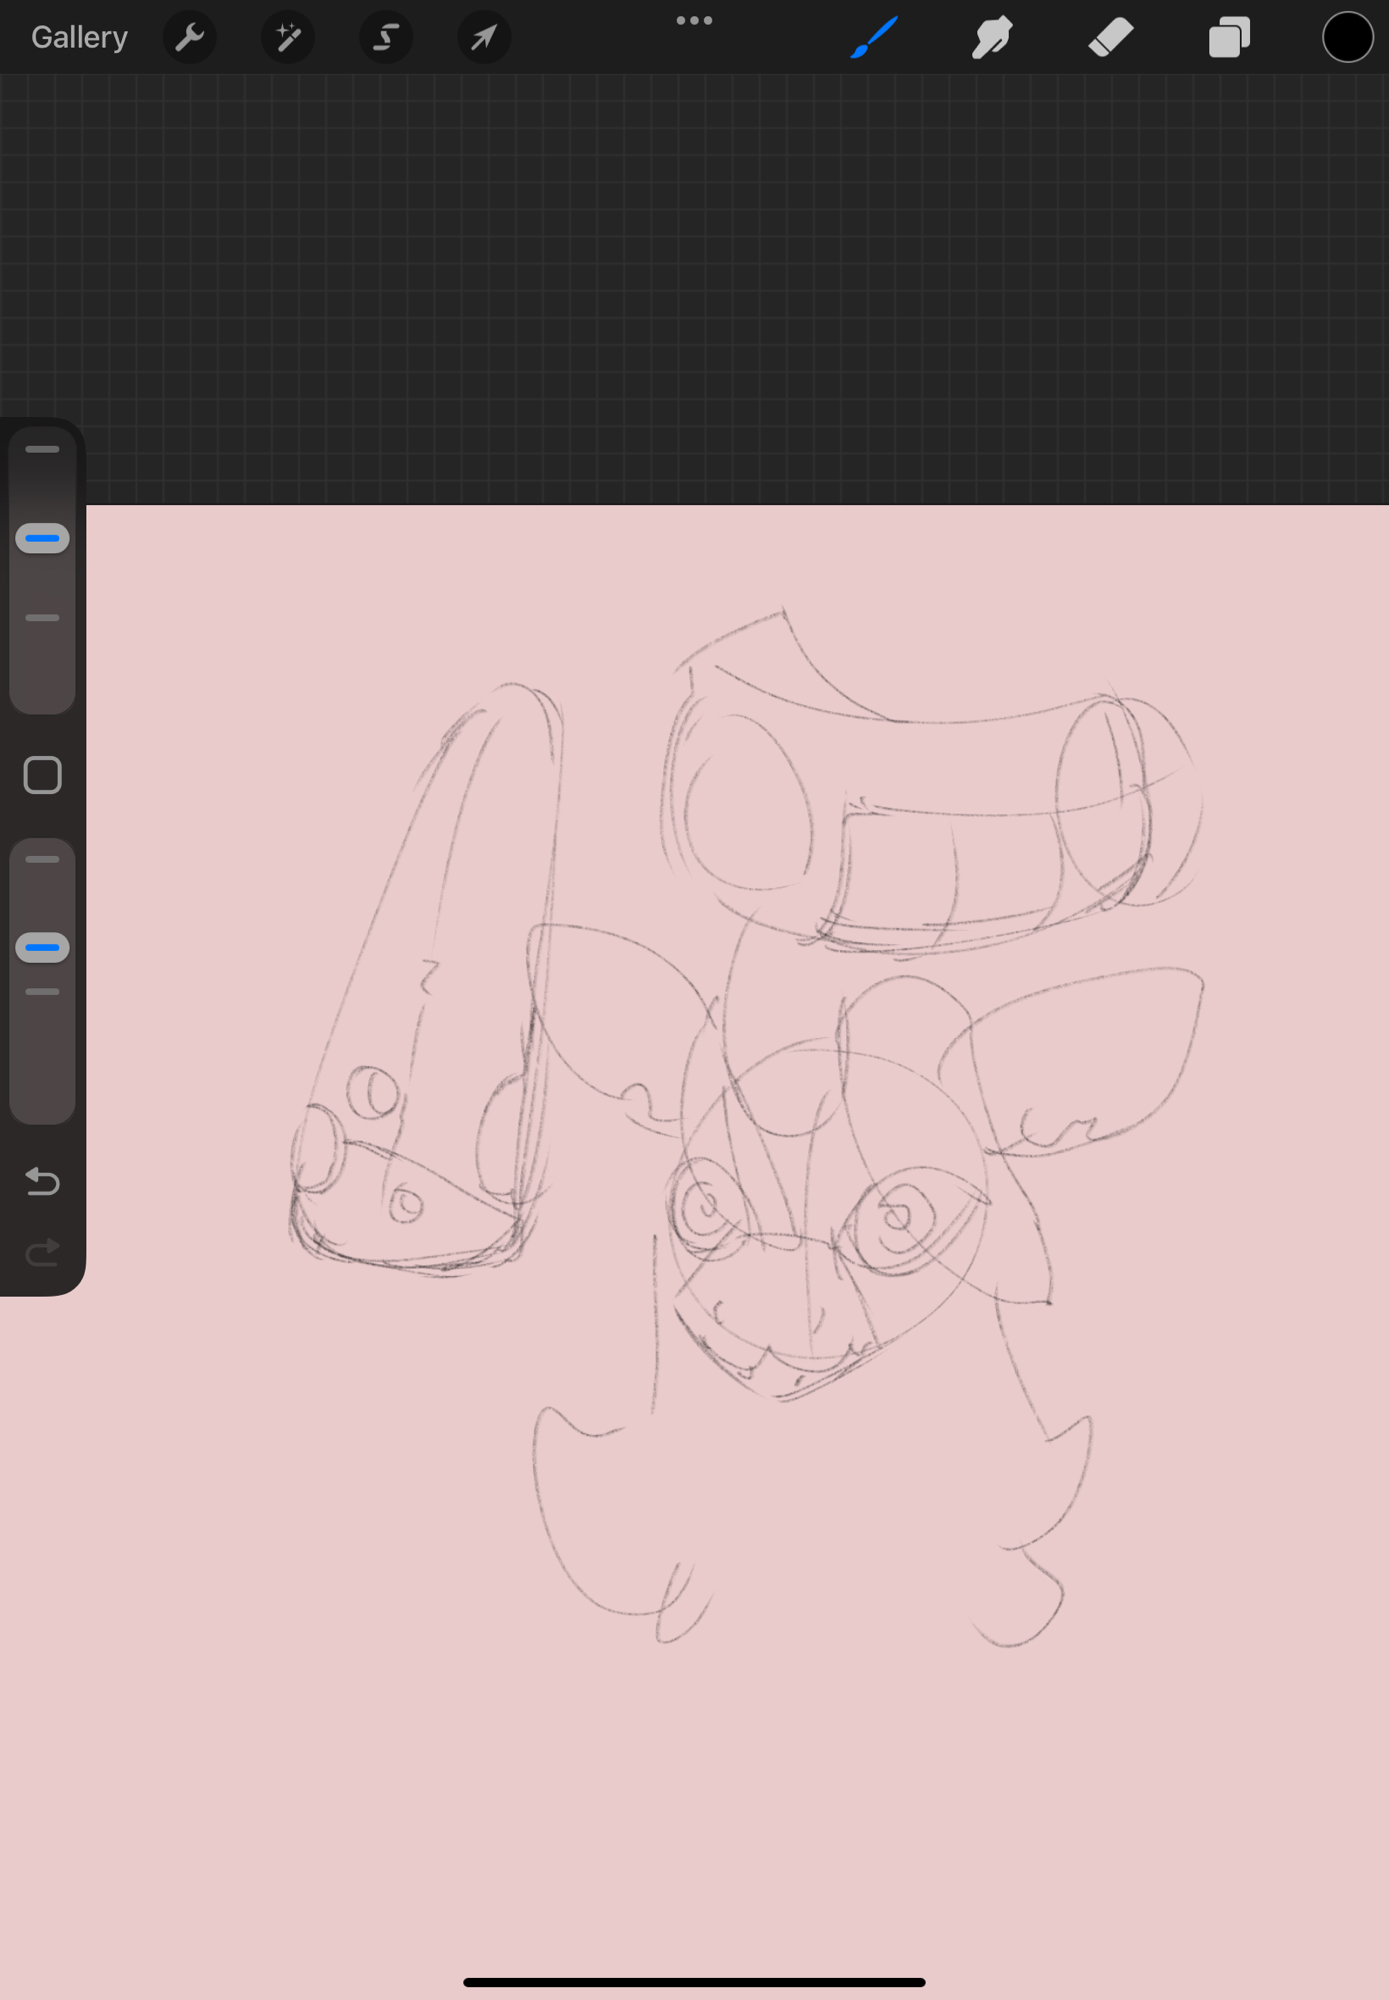The height and width of the screenshot is (2000, 1389).
Task: Undo the last stroke
Action: (42, 1182)
